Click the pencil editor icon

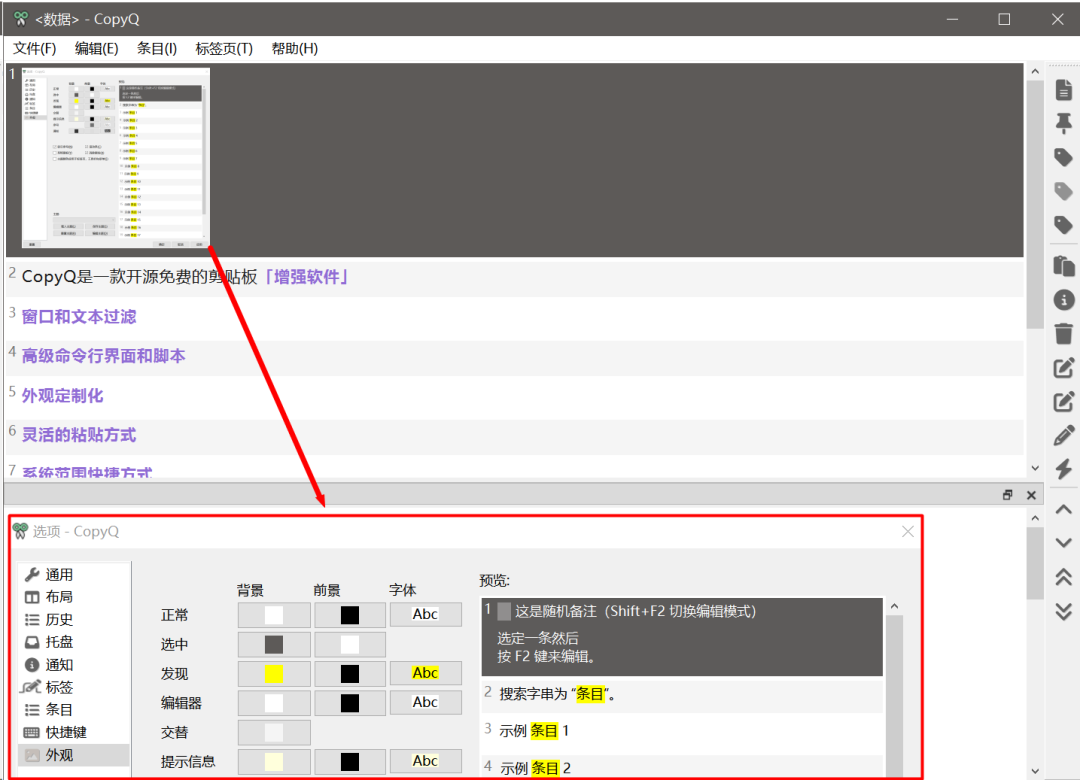click(x=1063, y=435)
